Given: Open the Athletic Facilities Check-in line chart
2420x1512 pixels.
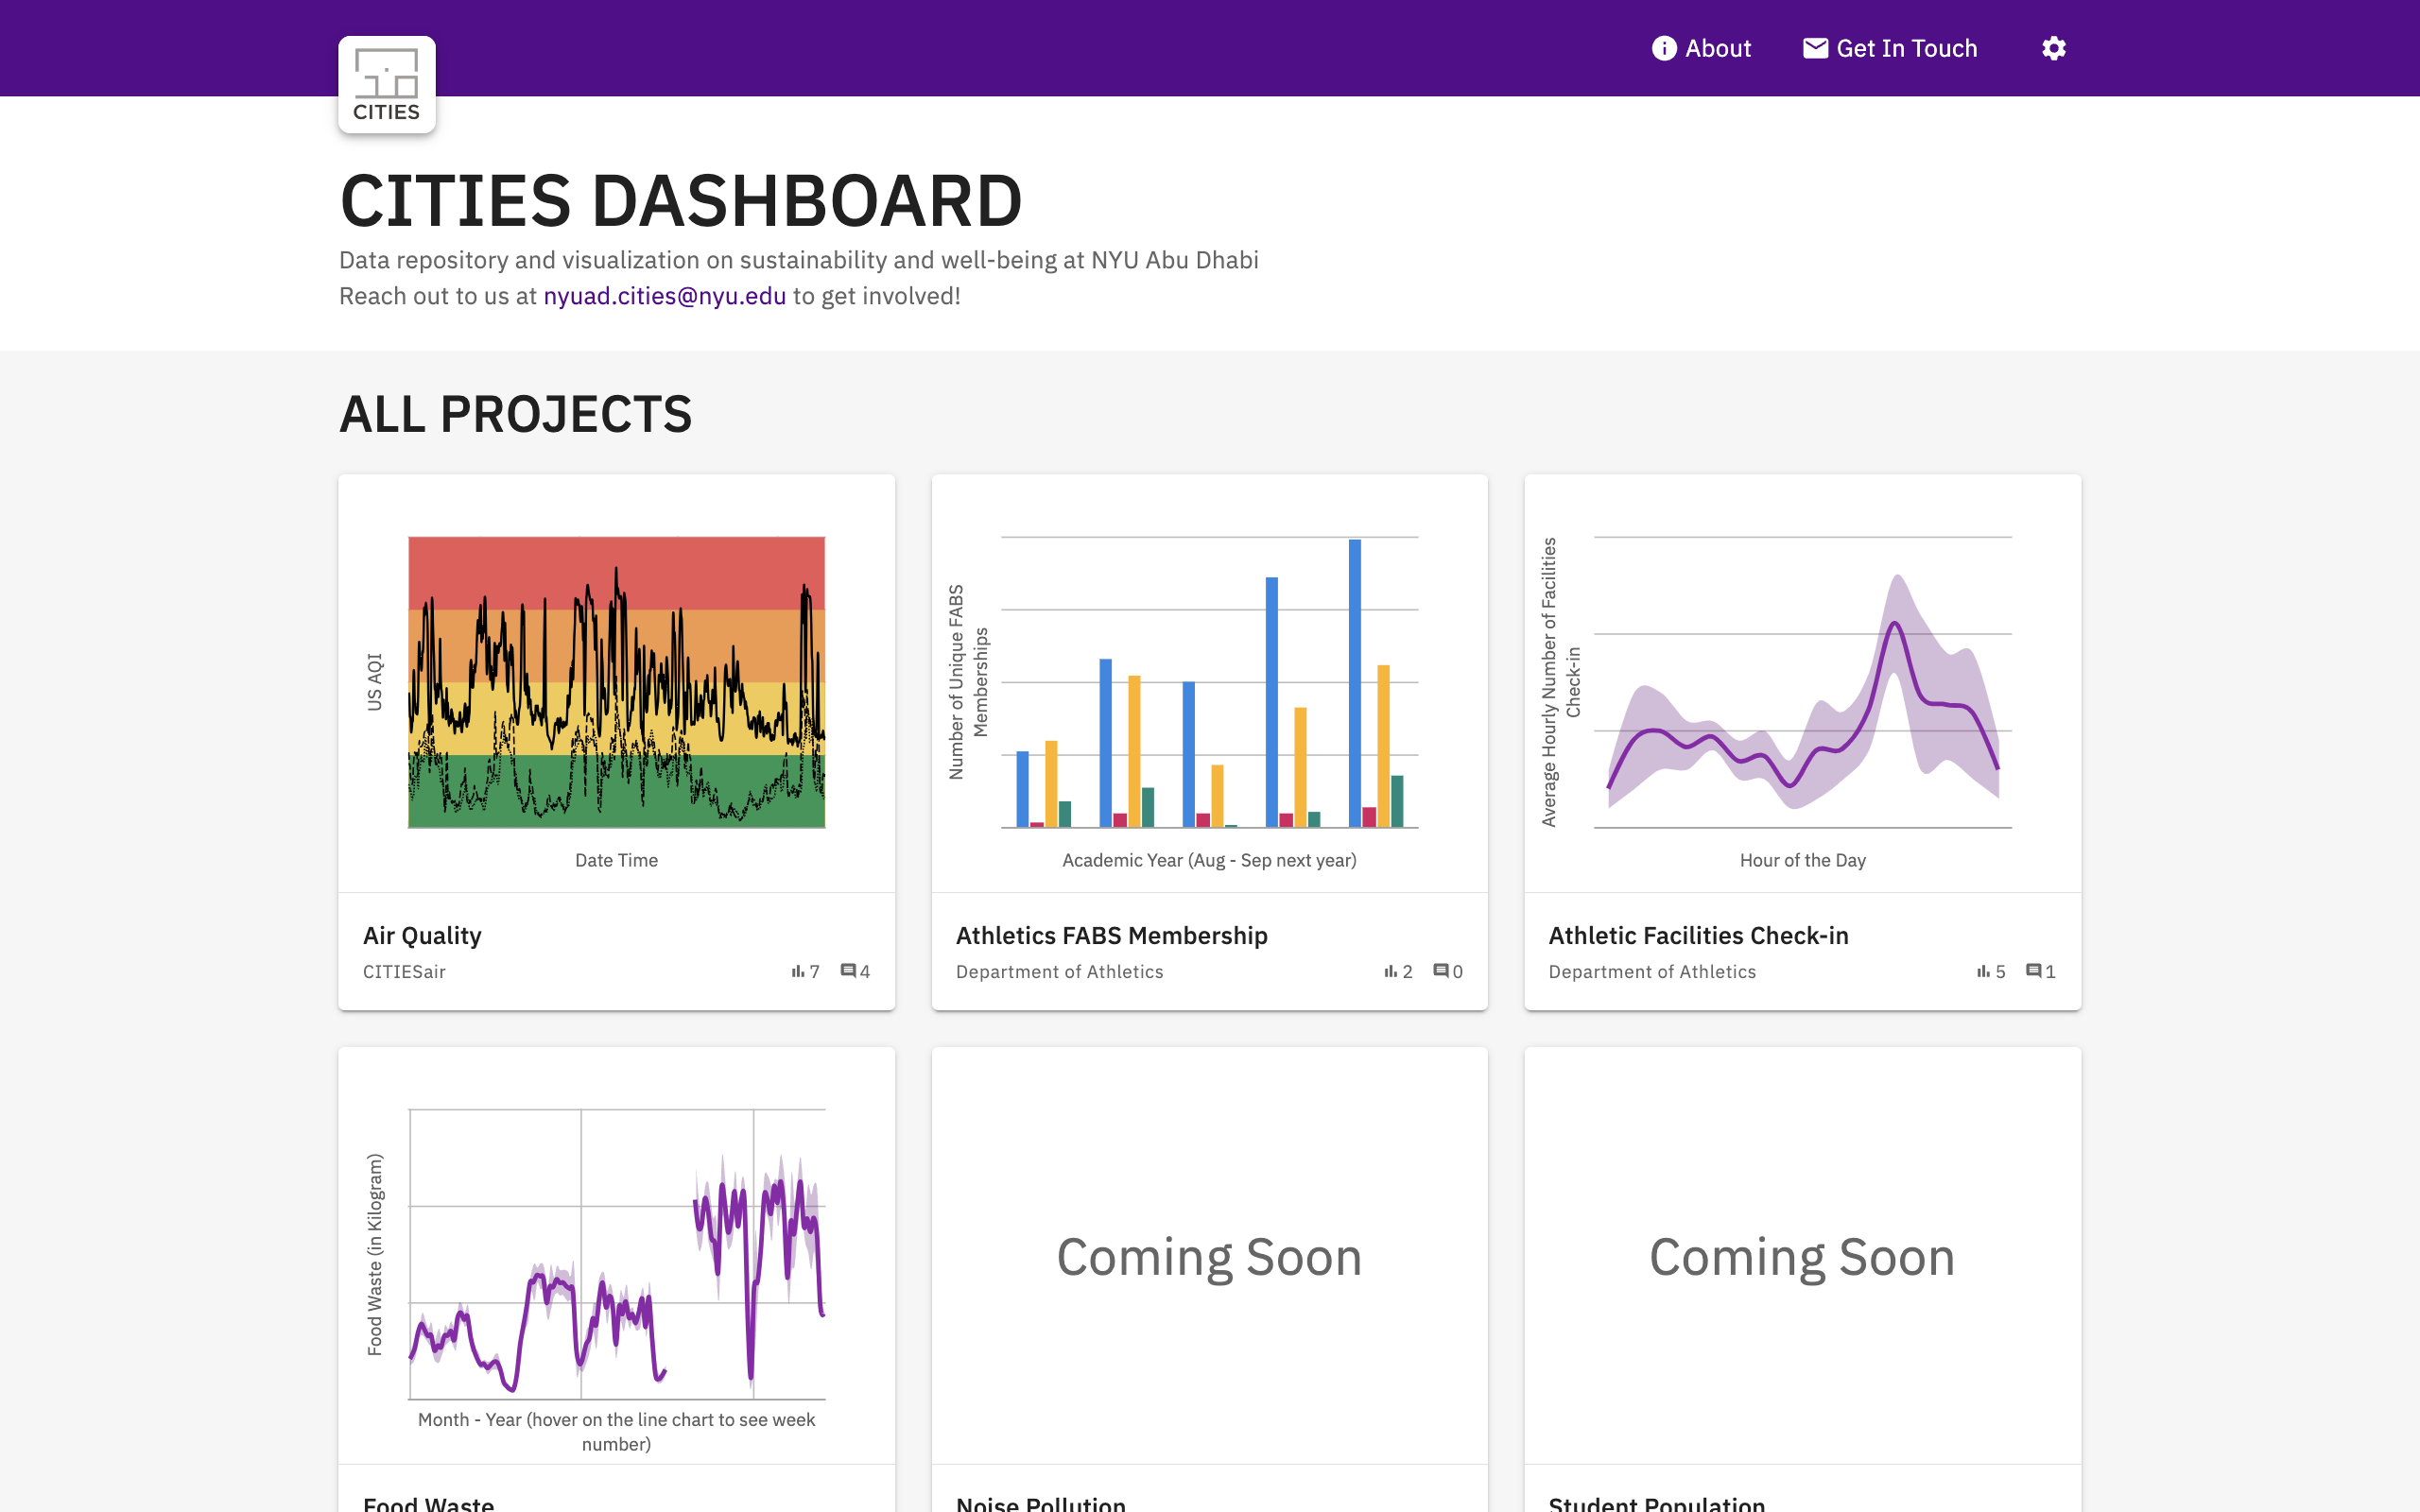Looking at the screenshot, I should click(x=1802, y=684).
